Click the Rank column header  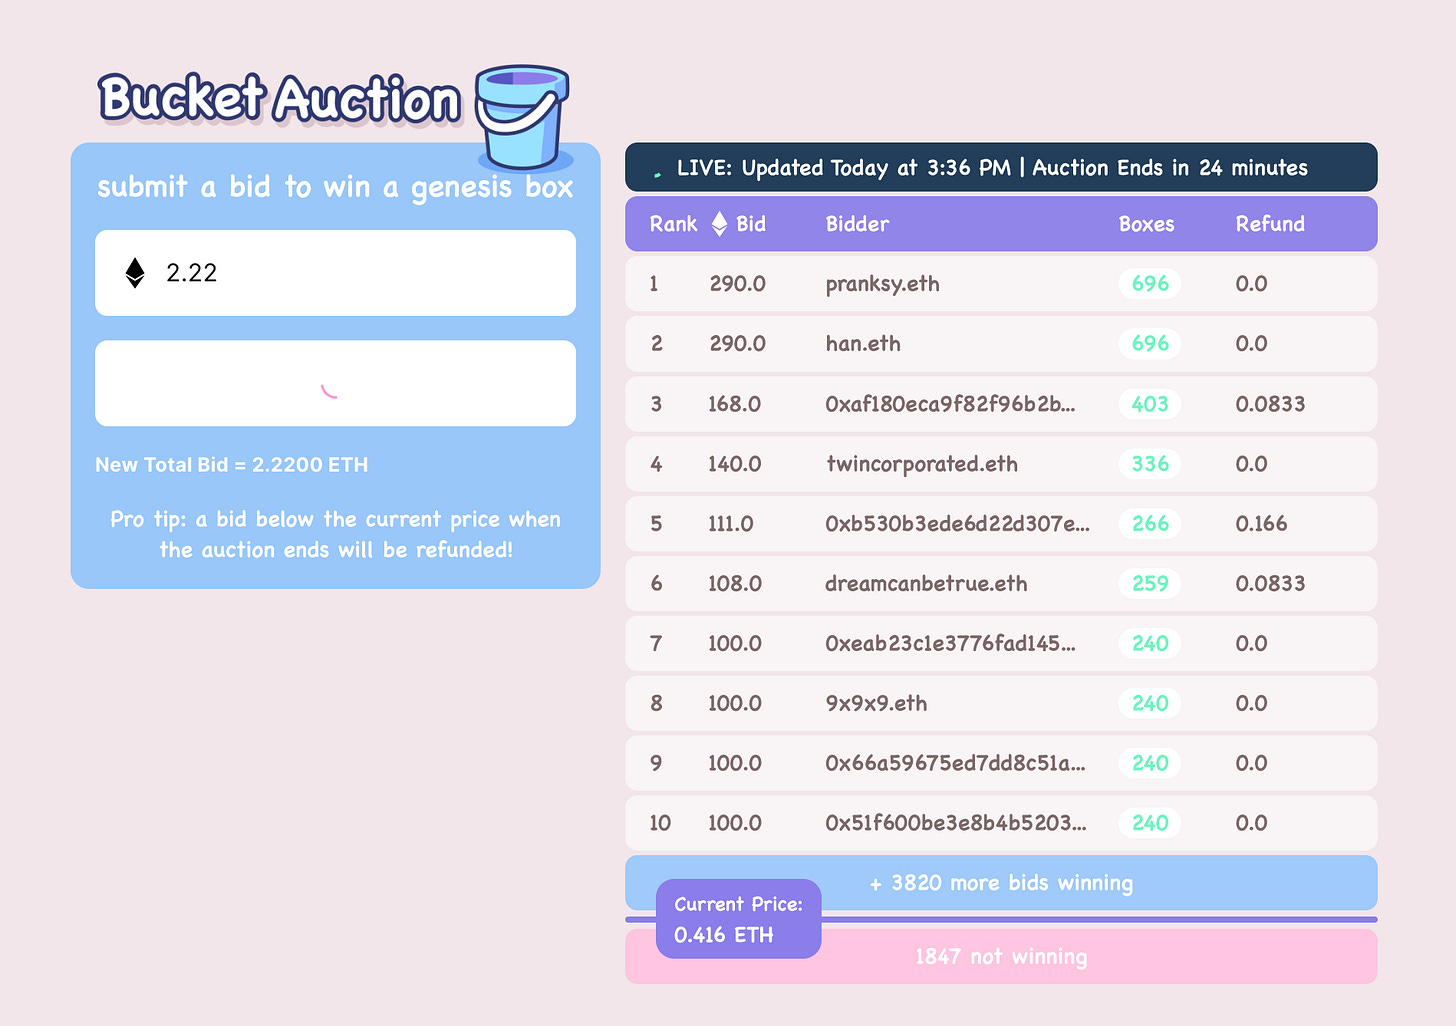(x=673, y=224)
